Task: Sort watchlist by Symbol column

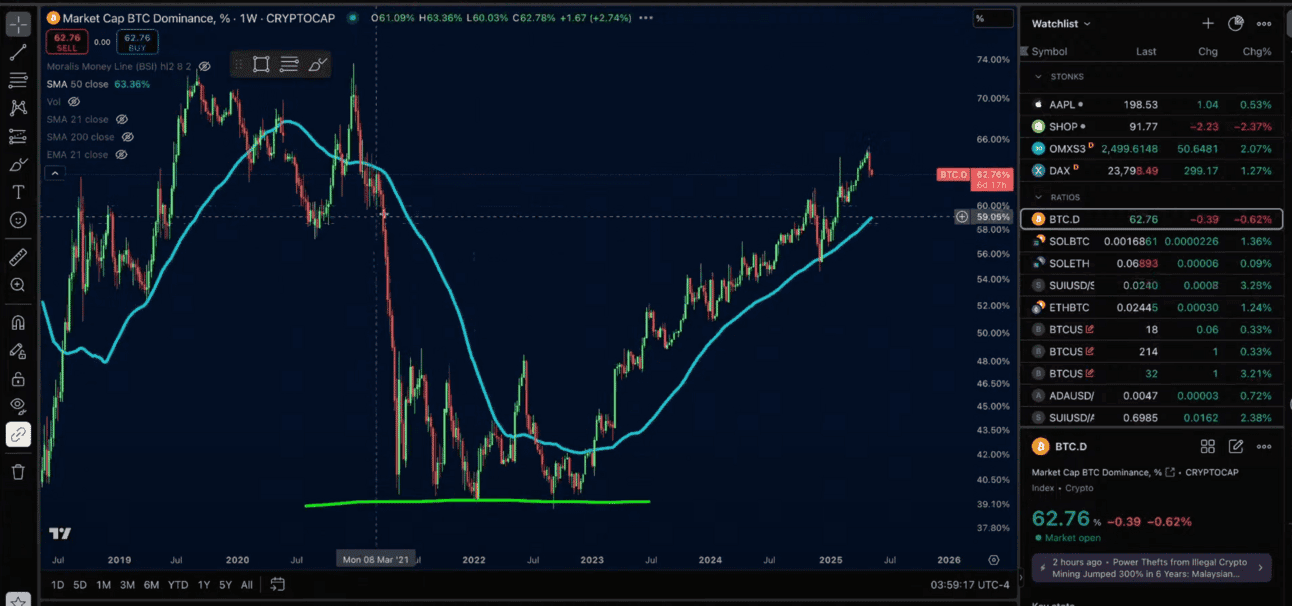Action: click(1049, 51)
